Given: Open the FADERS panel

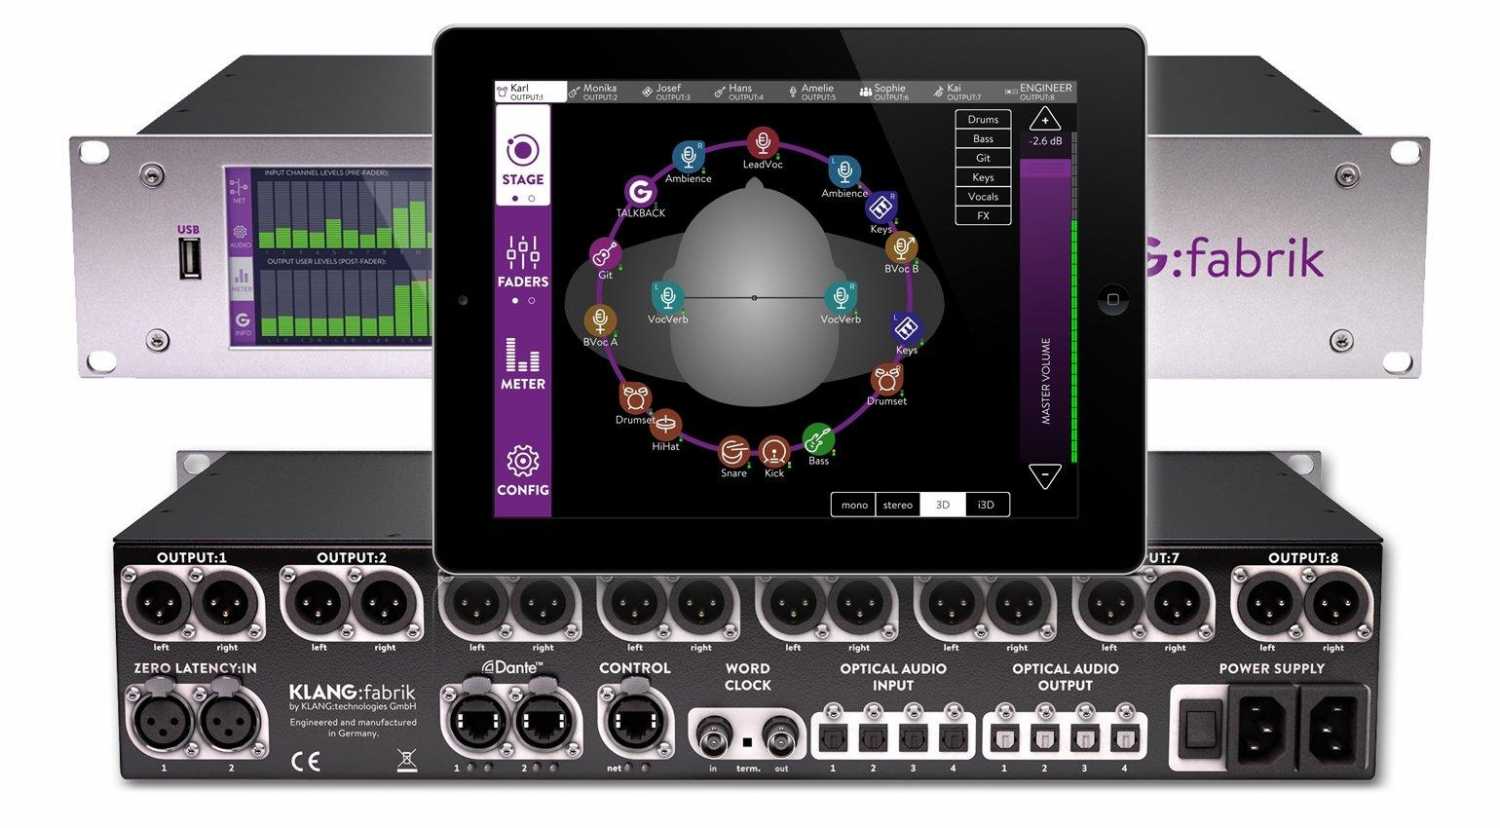Looking at the screenshot, I should (x=522, y=262).
